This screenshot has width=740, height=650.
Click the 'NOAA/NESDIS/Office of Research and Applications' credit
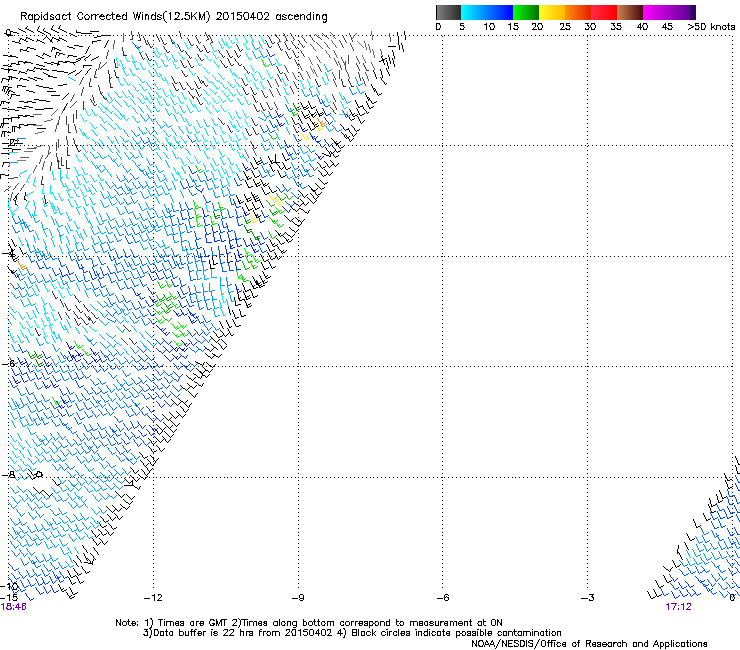pyautogui.click(x=589, y=644)
